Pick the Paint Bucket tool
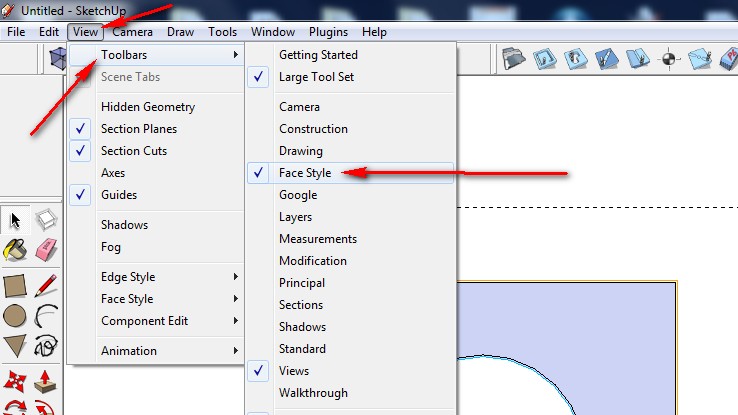 pyautogui.click(x=15, y=250)
